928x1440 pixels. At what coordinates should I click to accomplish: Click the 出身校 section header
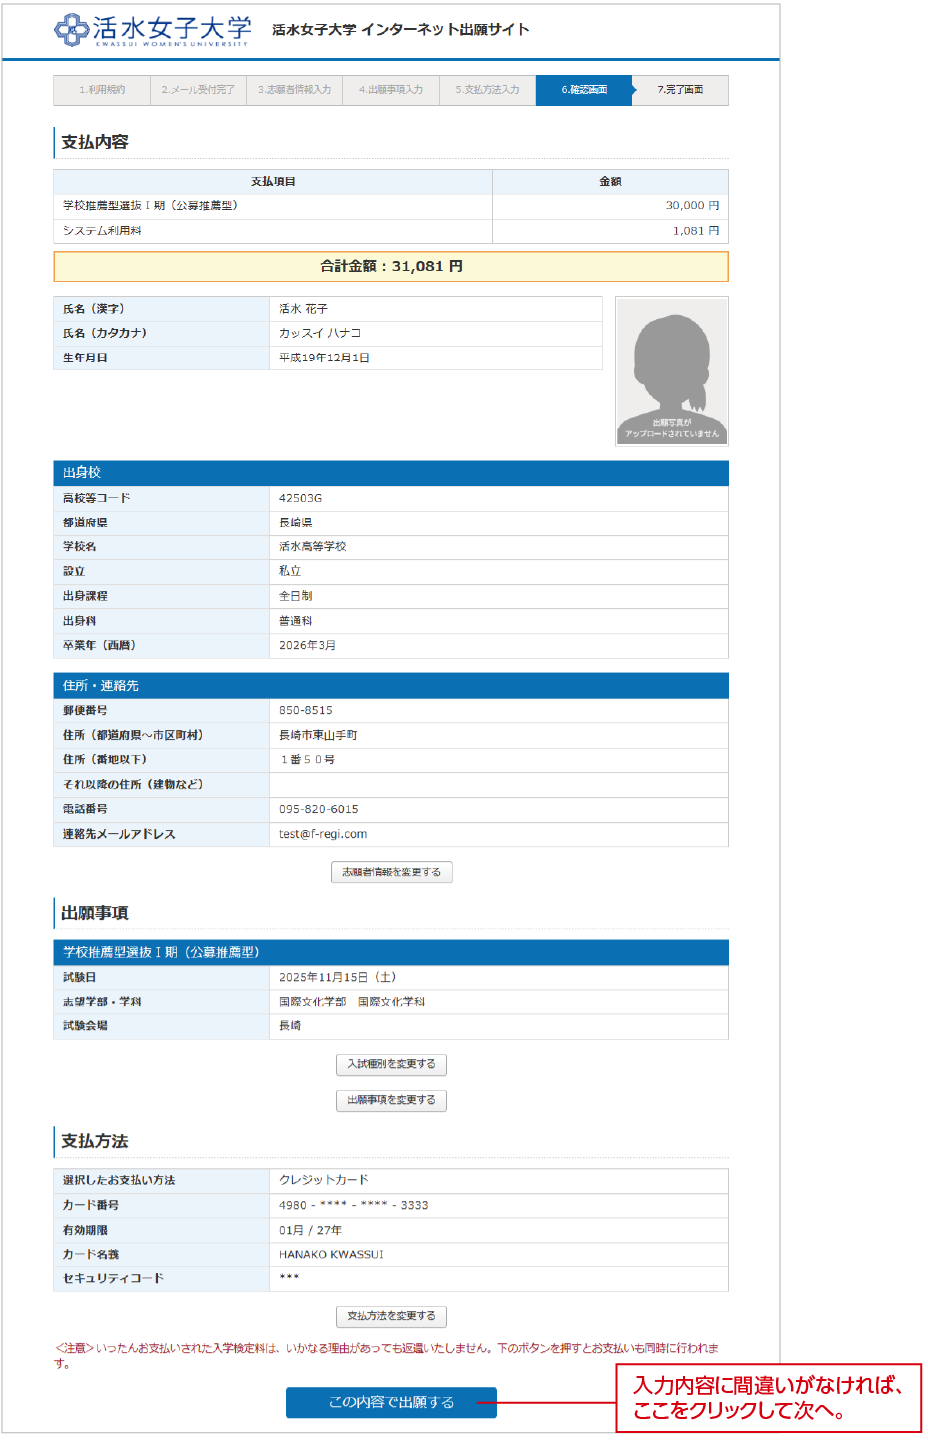391,472
